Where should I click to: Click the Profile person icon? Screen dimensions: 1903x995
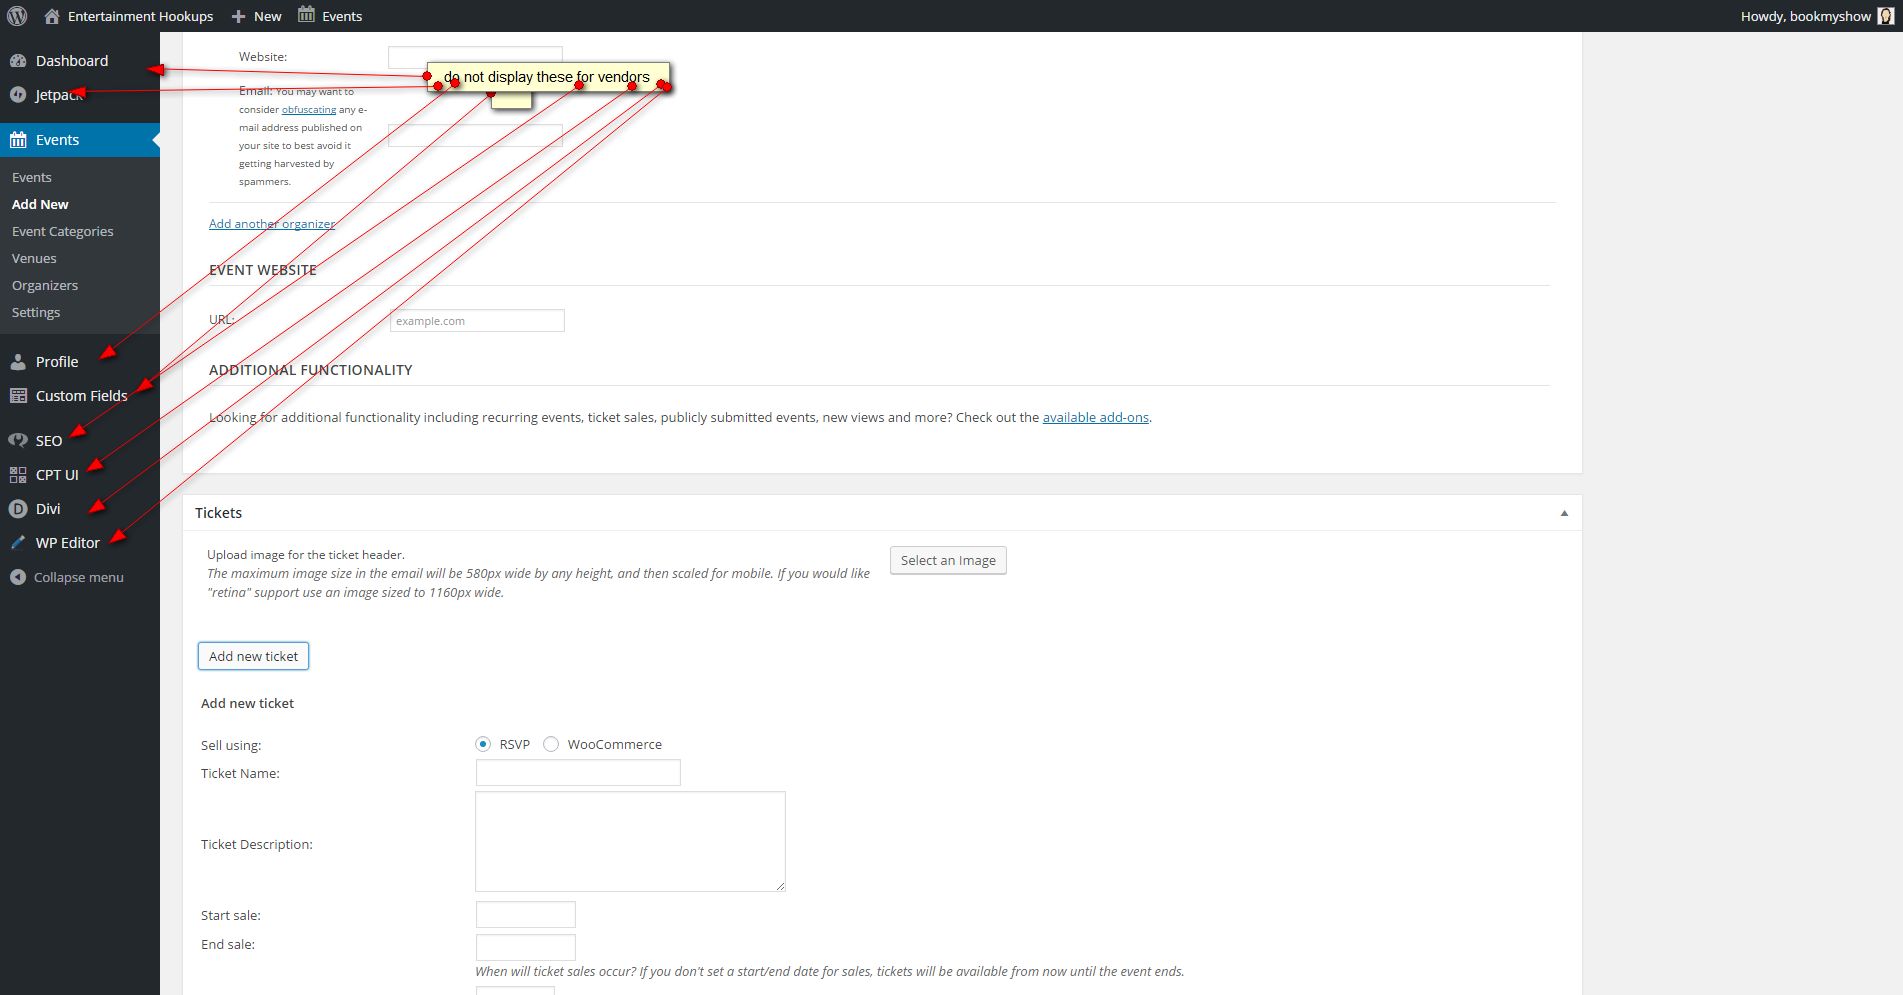pos(18,362)
